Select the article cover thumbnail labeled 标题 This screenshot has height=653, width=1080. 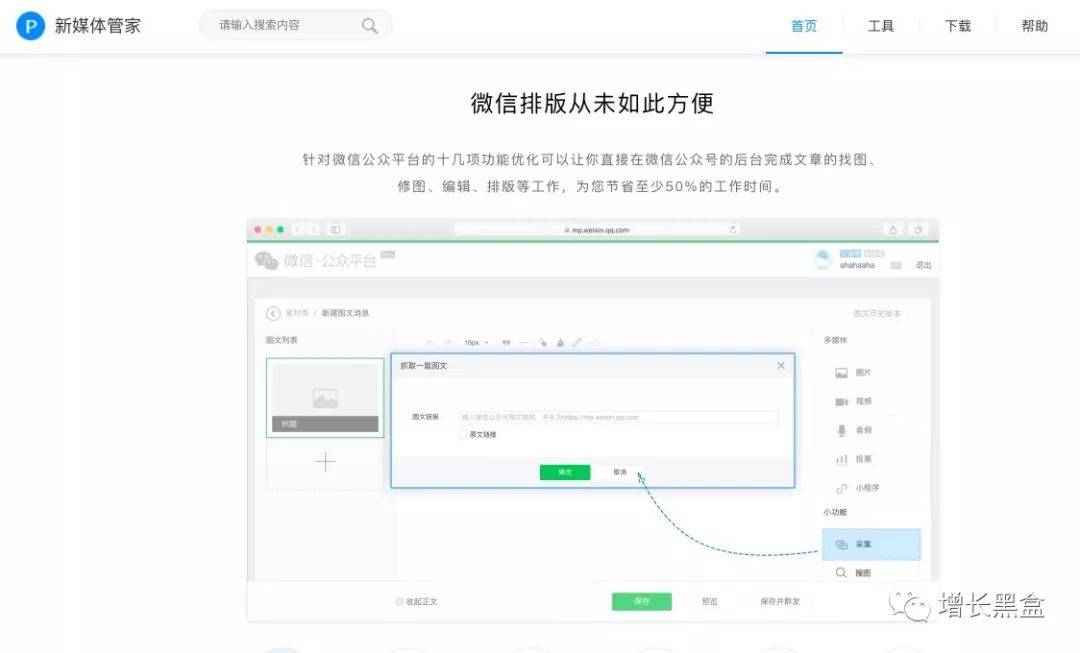pyautogui.click(x=325, y=397)
